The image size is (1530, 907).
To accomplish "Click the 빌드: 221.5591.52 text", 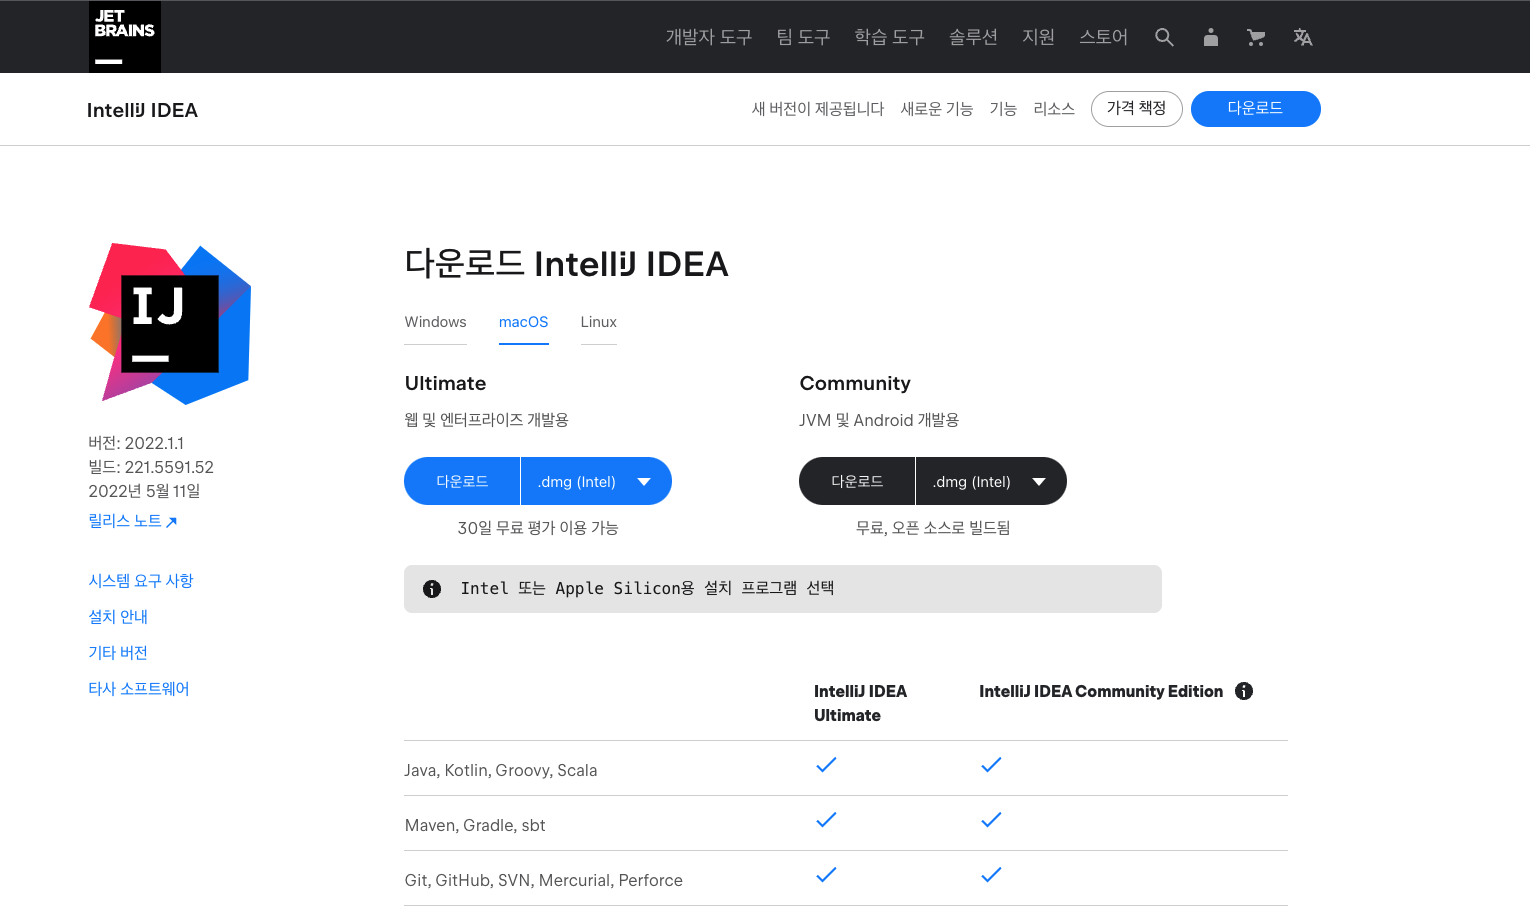I will click(x=151, y=467).
